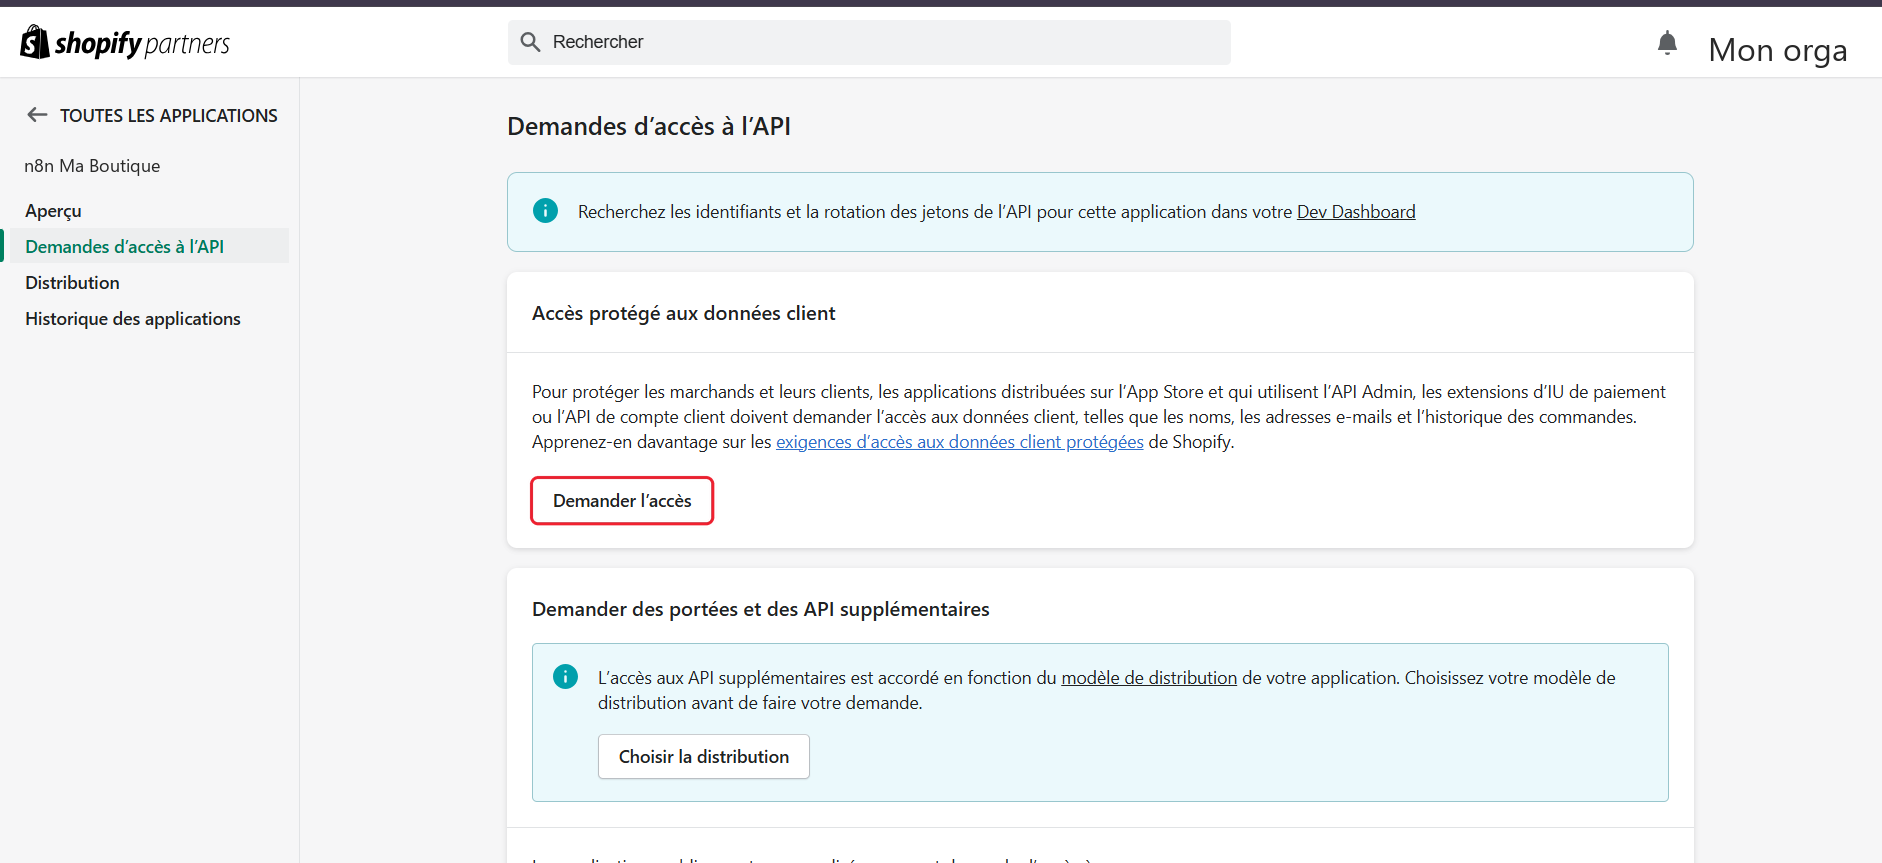
Task: Click the back arrow beside Toutes les applications
Action: coord(37,115)
